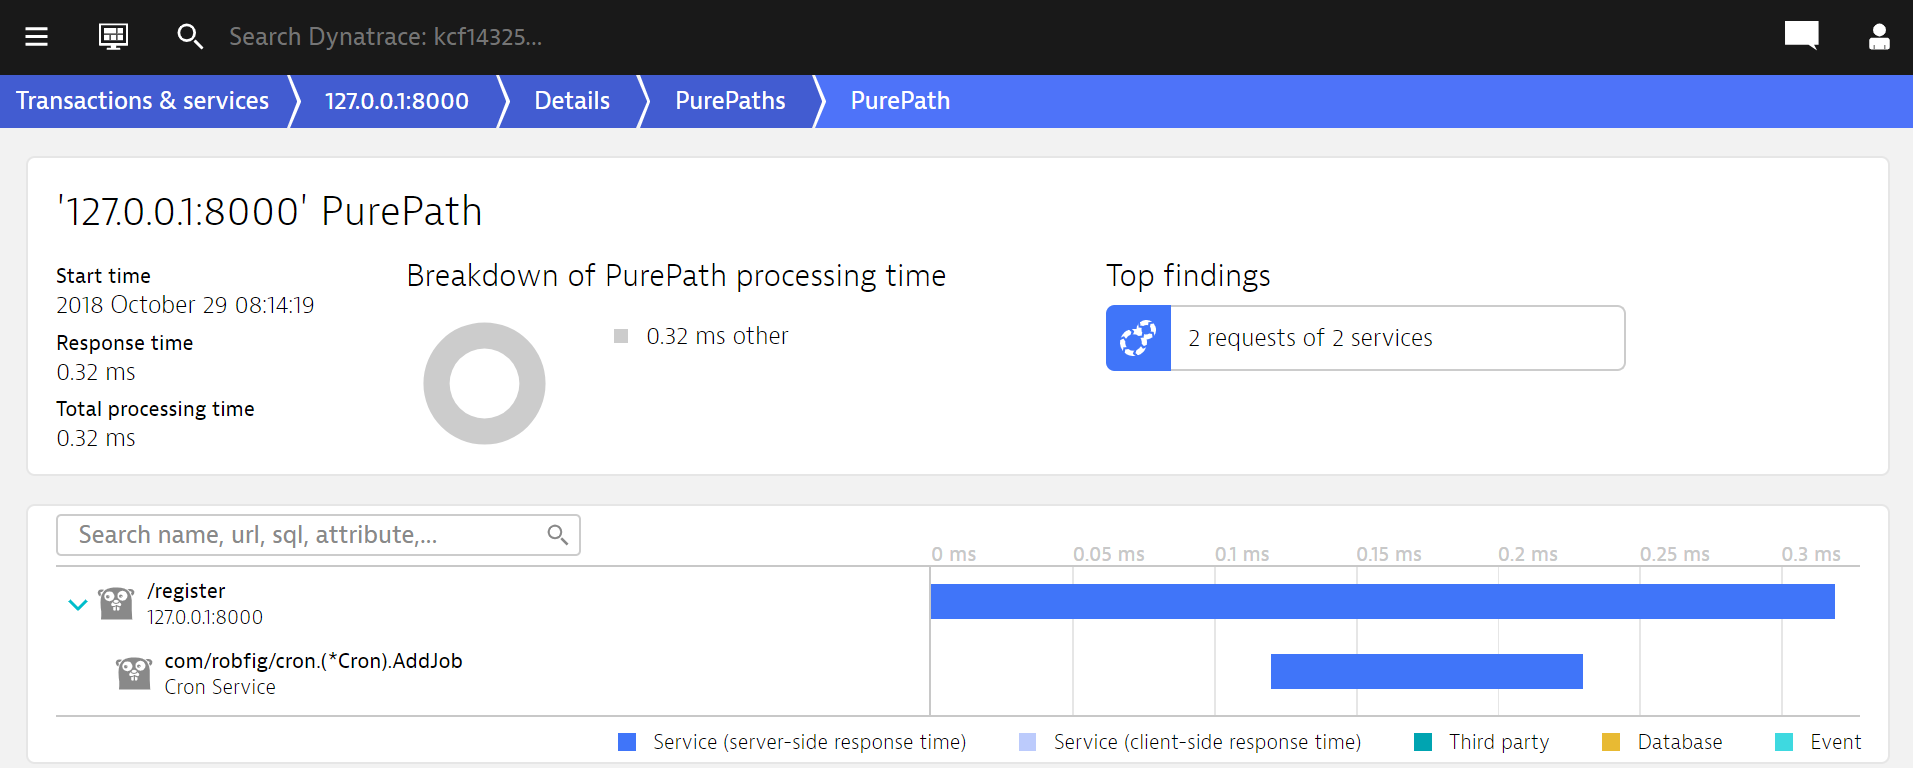
Task: Open the Details breadcrumb
Action: [572, 101]
